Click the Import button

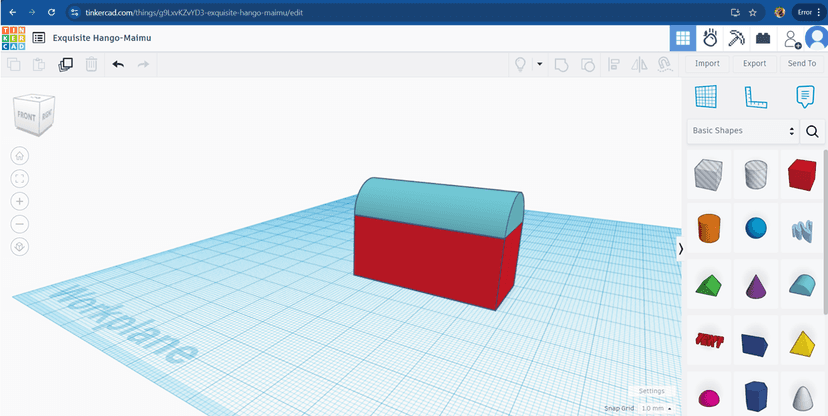click(707, 64)
